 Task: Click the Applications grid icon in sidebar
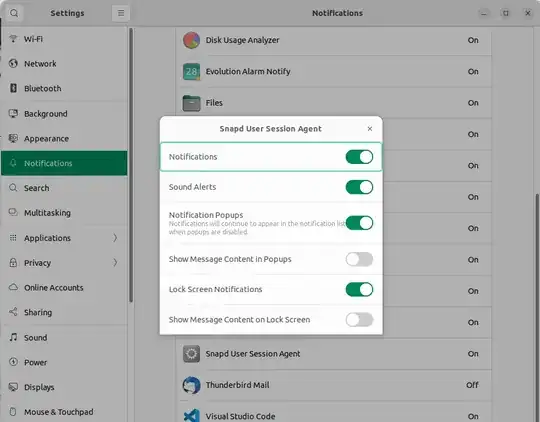click(13, 238)
